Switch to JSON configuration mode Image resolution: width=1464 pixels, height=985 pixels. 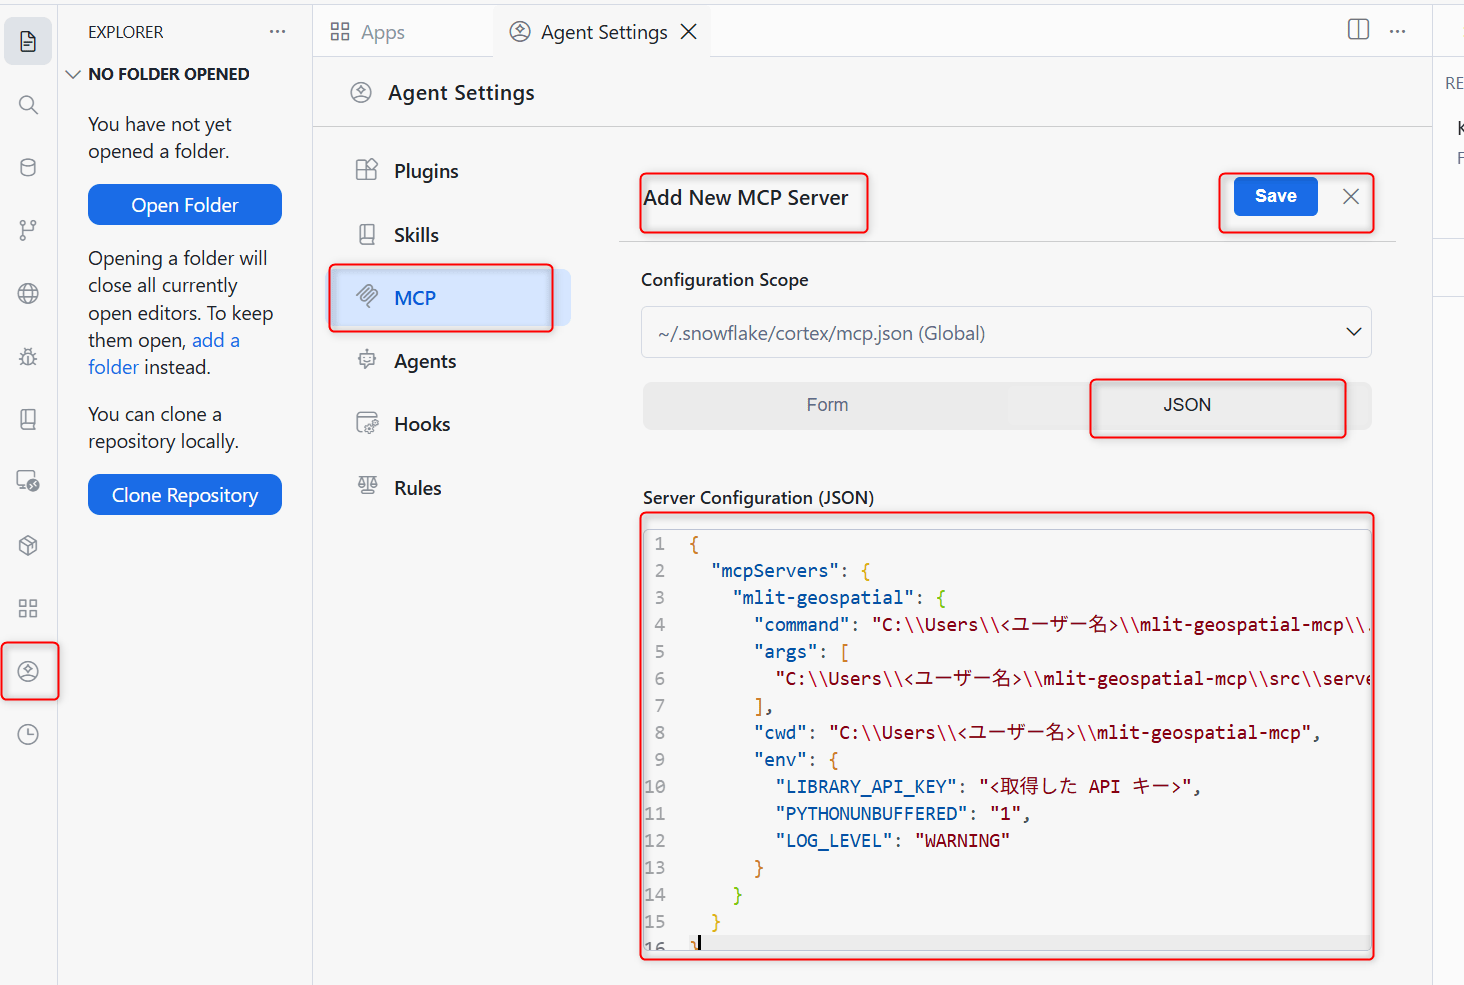point(1187,405)
